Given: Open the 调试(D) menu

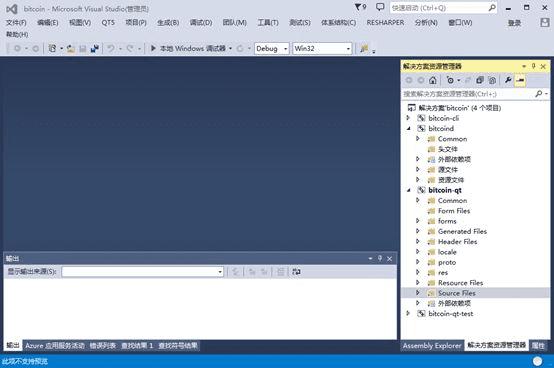Looking at the screenshot, I should pyautogui.click(x=201, y=23).
